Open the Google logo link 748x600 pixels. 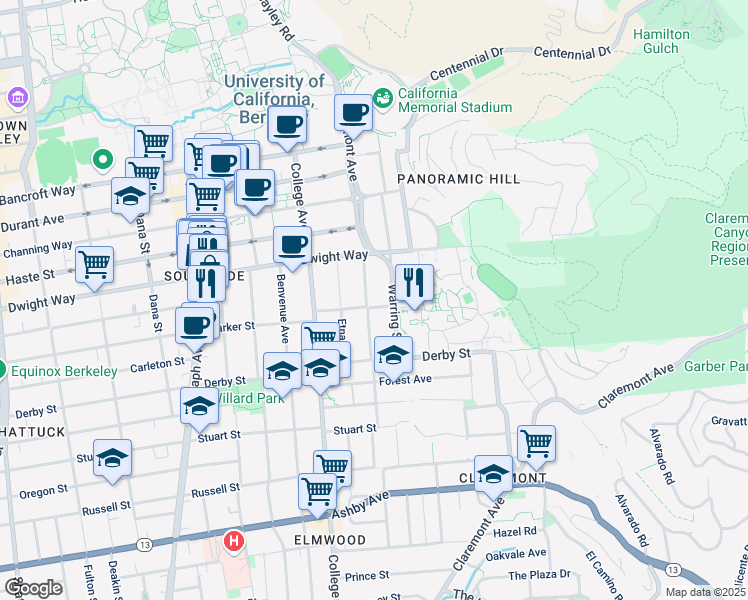[33, 588]
